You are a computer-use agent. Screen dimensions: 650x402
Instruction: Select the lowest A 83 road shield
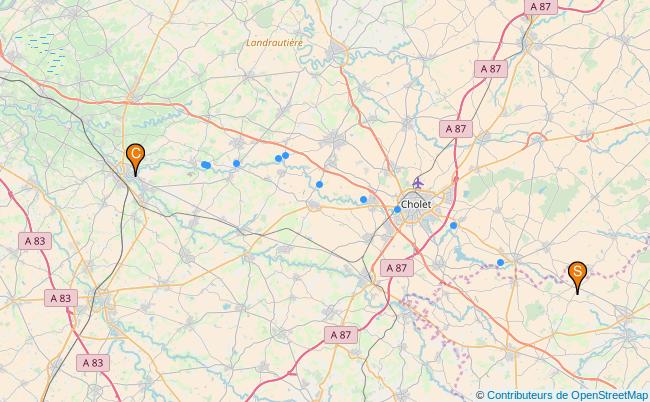pyautogui.click(x=93, y=363)
